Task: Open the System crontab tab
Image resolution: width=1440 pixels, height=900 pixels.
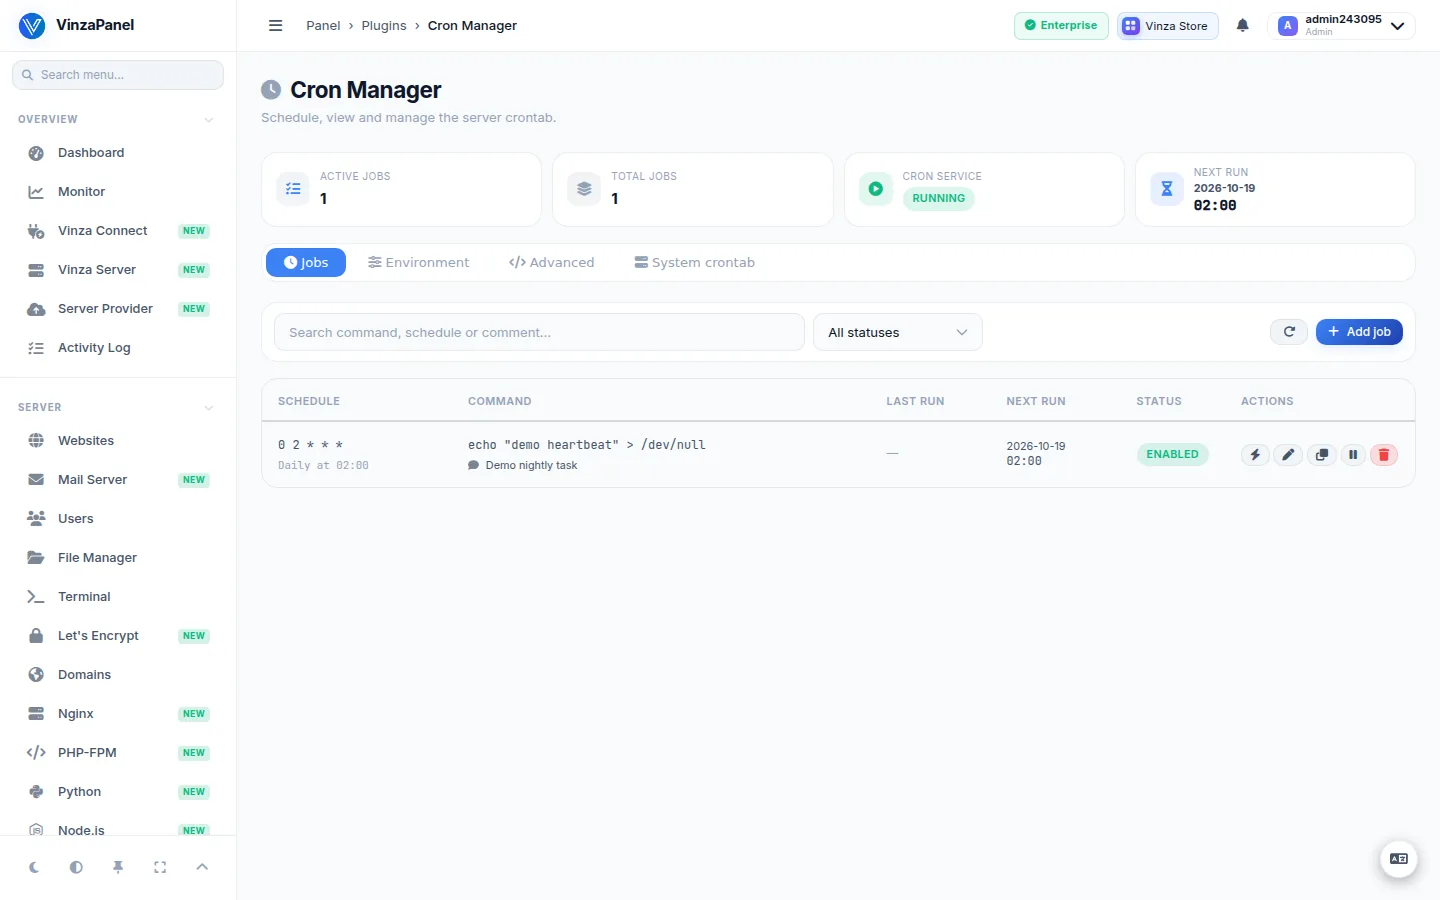Action: [694, 263]
